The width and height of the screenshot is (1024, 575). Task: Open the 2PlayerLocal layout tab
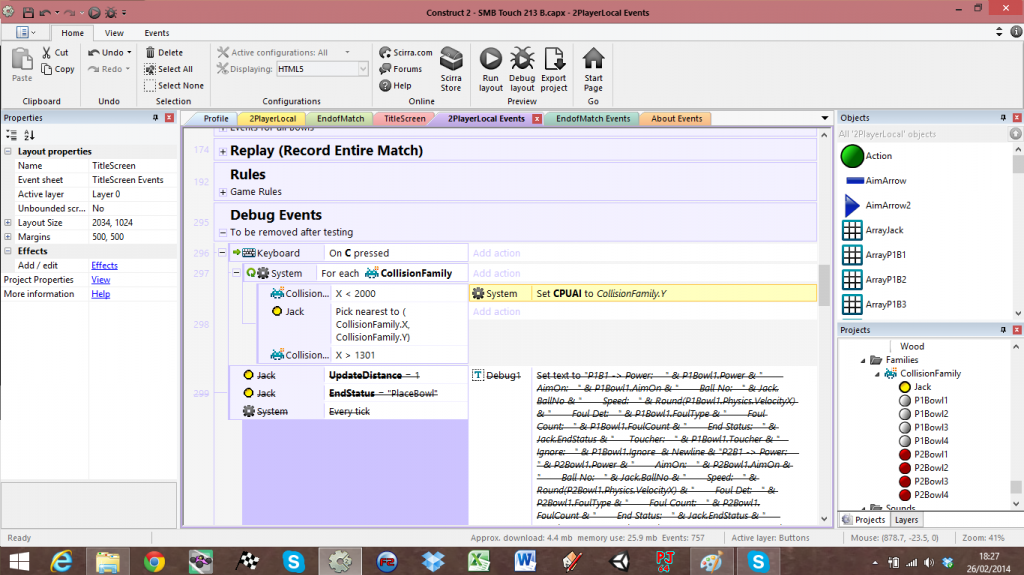tap(272, 118)
